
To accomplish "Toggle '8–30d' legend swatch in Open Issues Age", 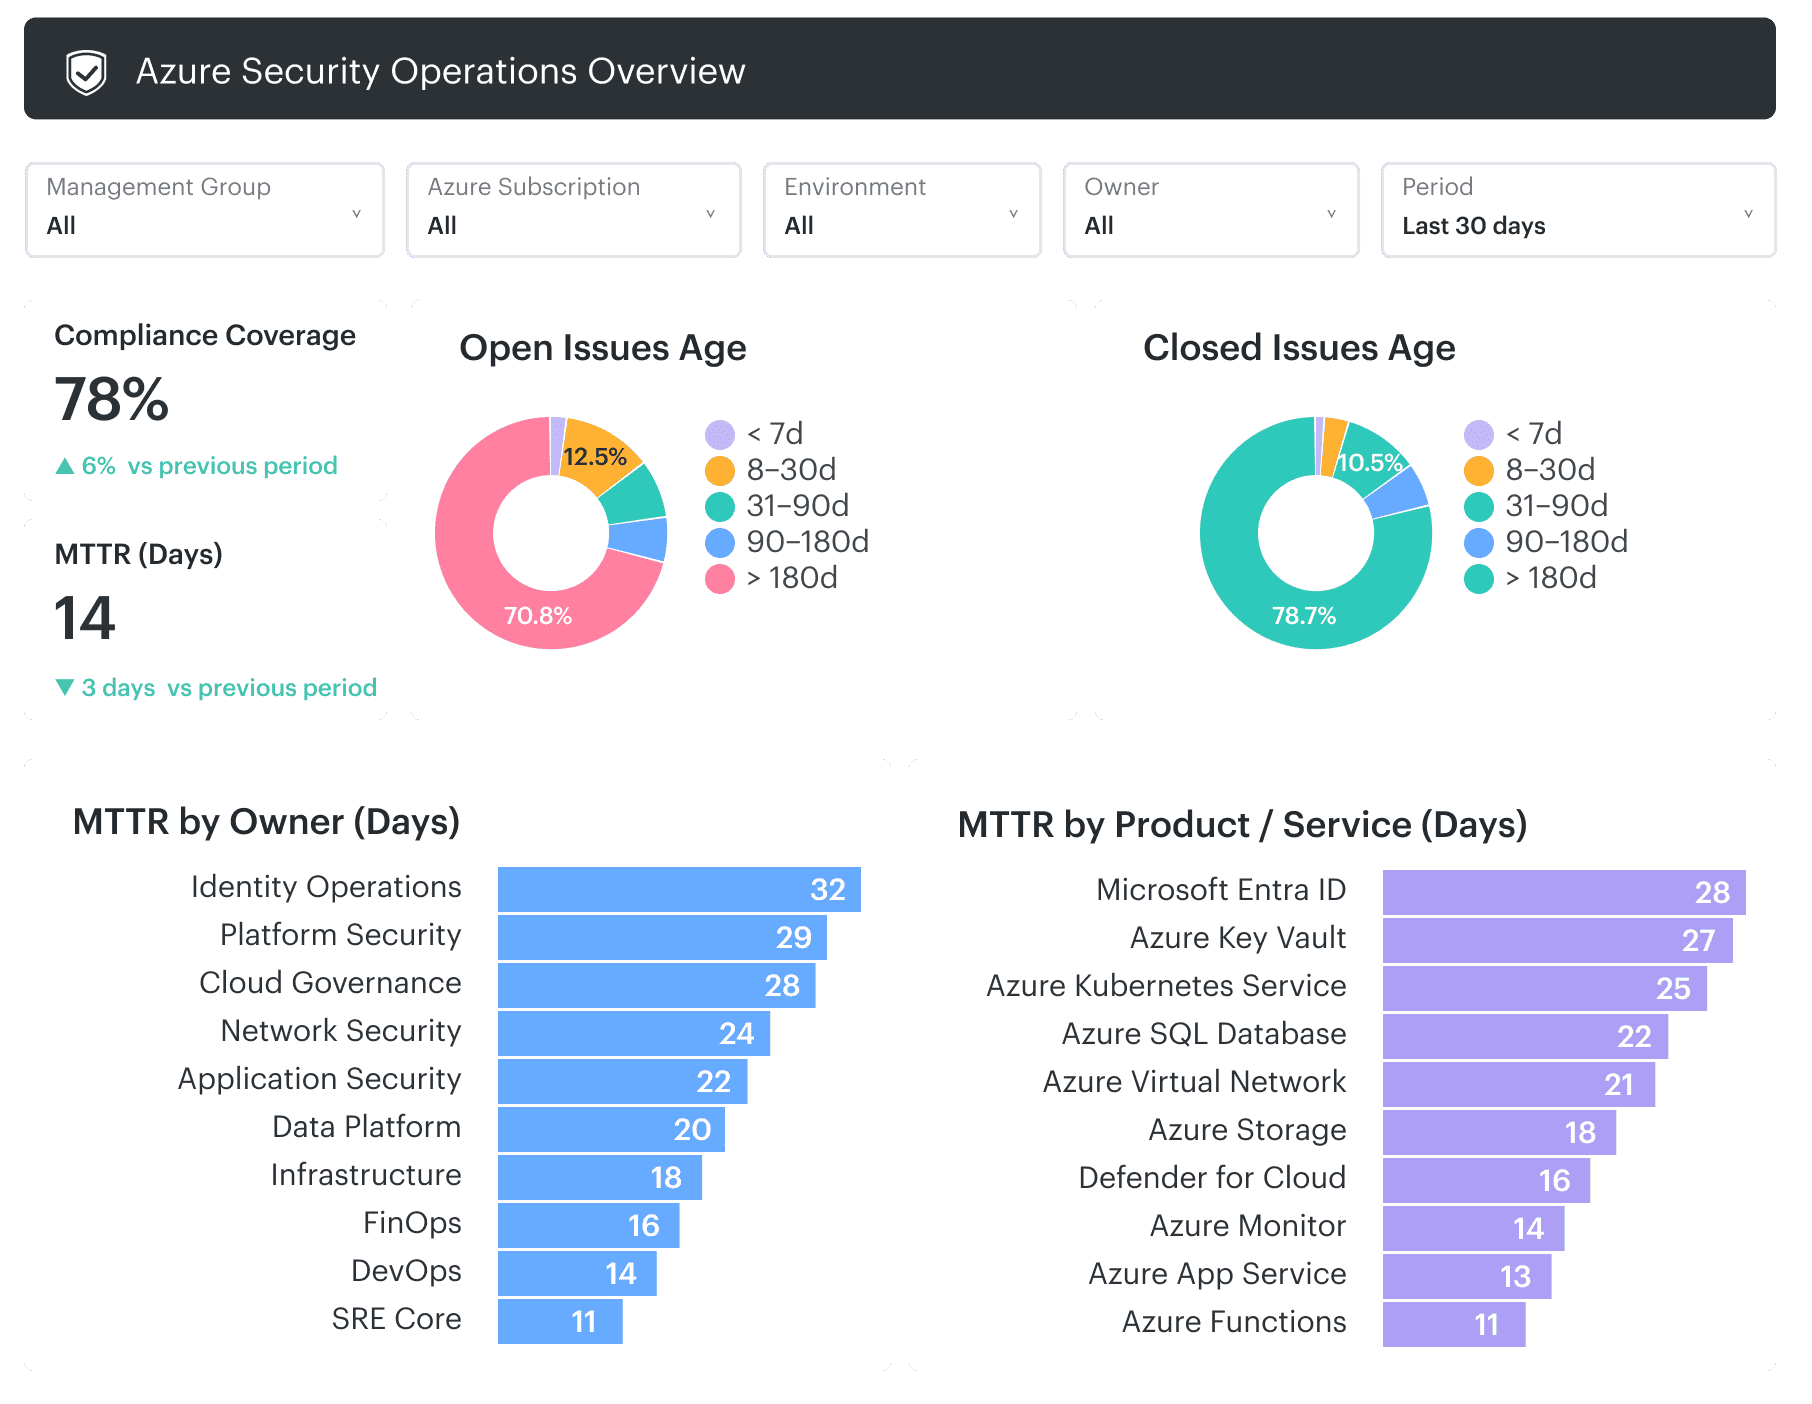I will [x=720, y=470].
